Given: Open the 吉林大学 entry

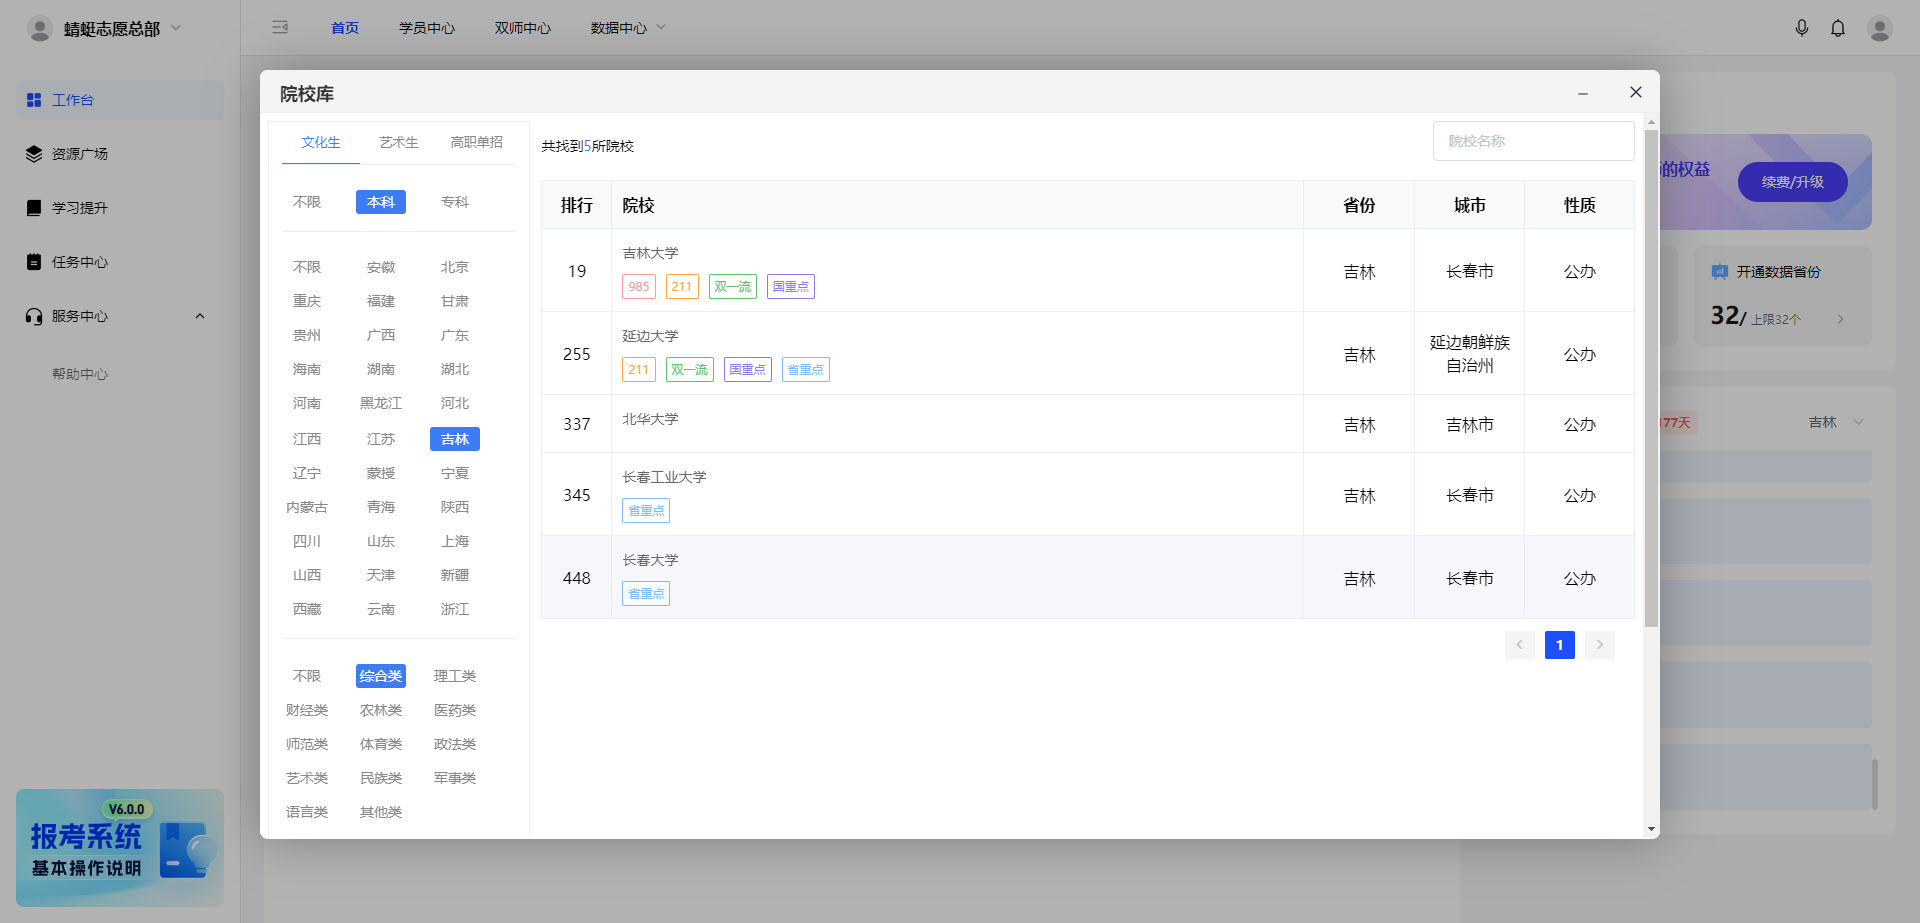Looking at the screenshot, I should [x=650, y=253].
